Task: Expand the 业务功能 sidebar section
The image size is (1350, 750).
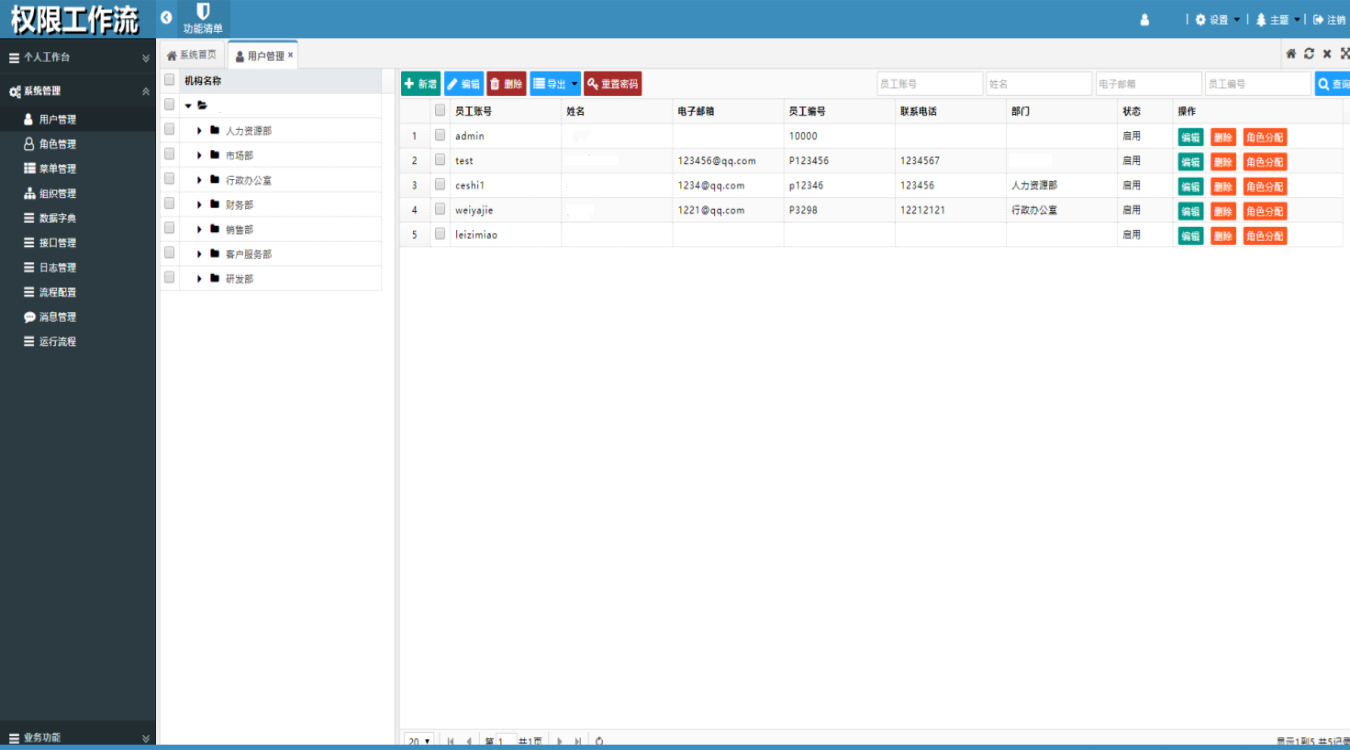Action: pos(78,738)
